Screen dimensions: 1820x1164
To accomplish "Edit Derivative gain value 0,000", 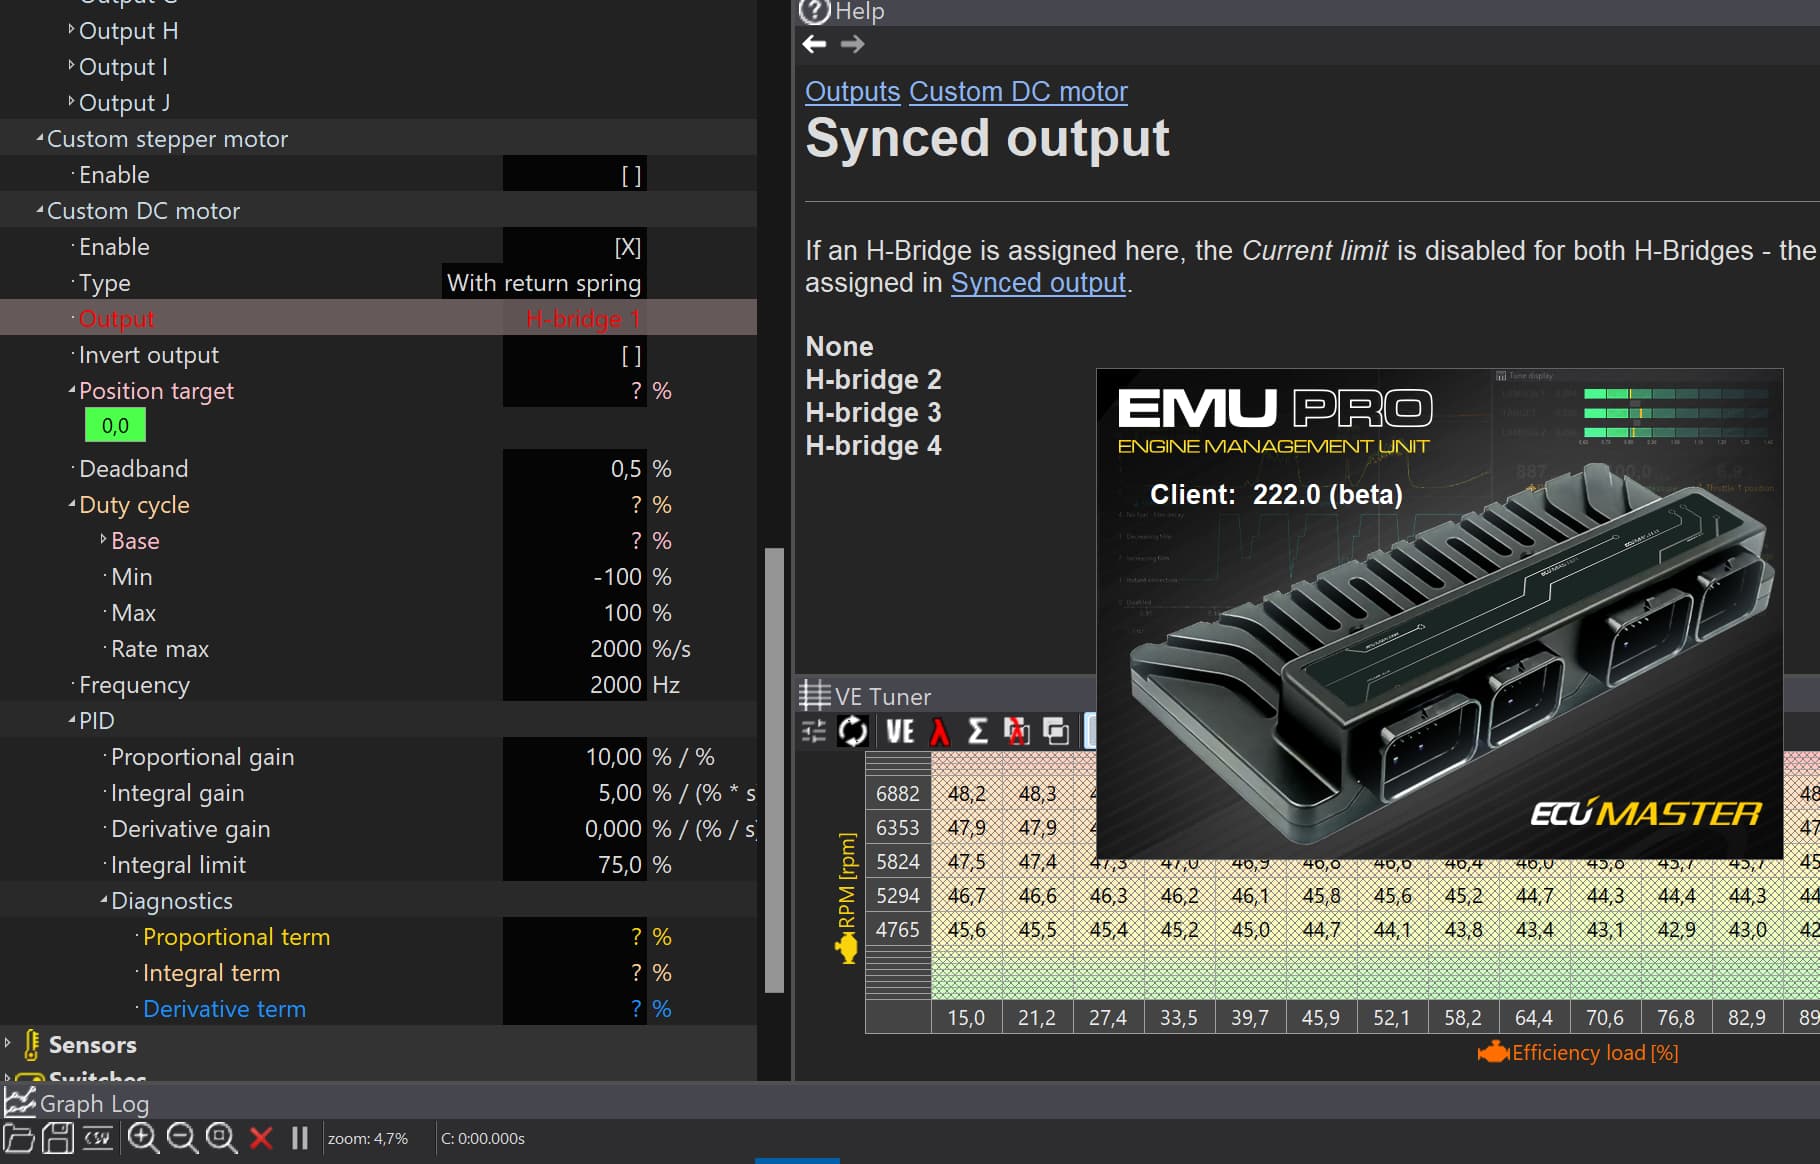I will (x=575, y=829).
